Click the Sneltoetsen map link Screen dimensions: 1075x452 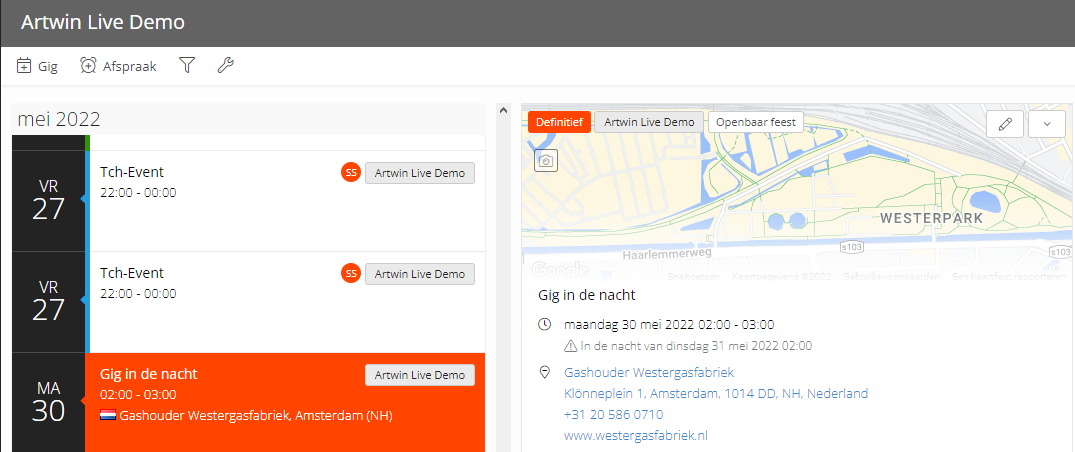tap(694, 276)
